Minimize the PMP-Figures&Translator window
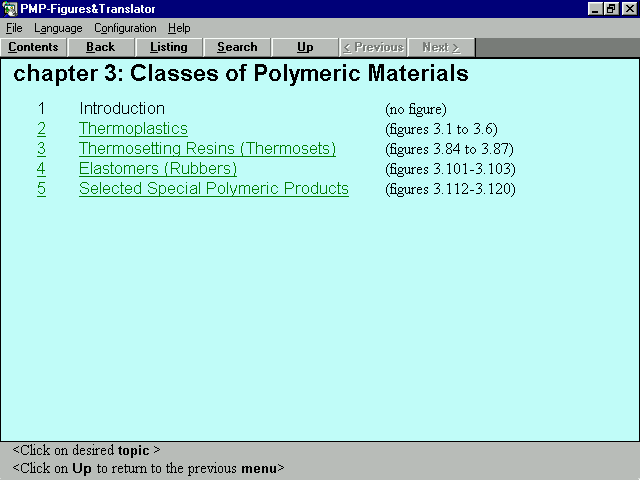640x480 pixels. 596,9
